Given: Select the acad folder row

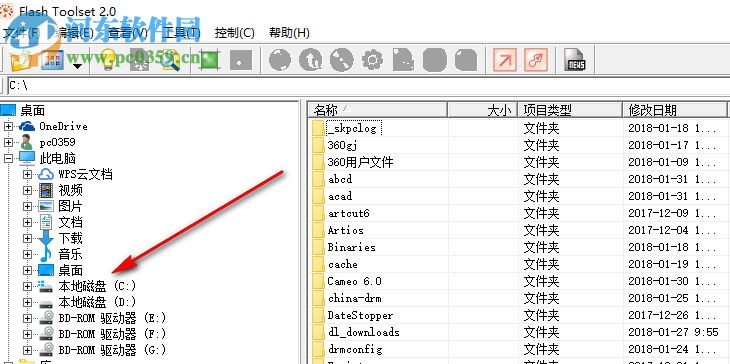Looking at the screenshot, I should click(519, 196).
